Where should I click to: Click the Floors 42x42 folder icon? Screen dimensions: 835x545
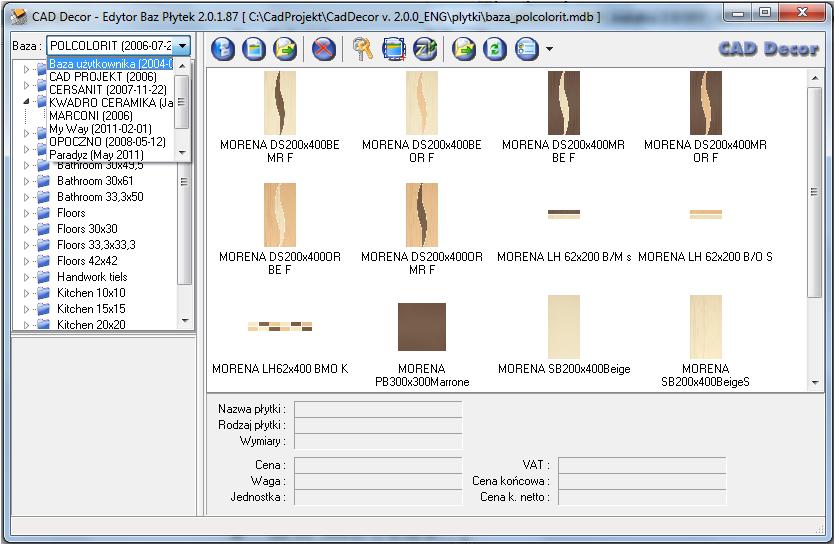click(x=44, y=261)
